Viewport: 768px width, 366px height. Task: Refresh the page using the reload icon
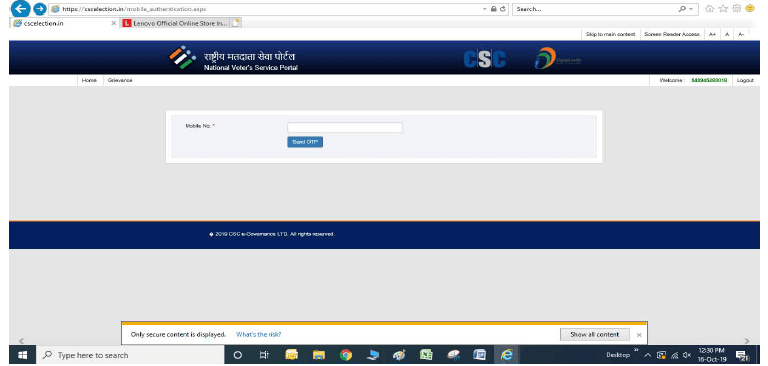(x=503, y=9)
